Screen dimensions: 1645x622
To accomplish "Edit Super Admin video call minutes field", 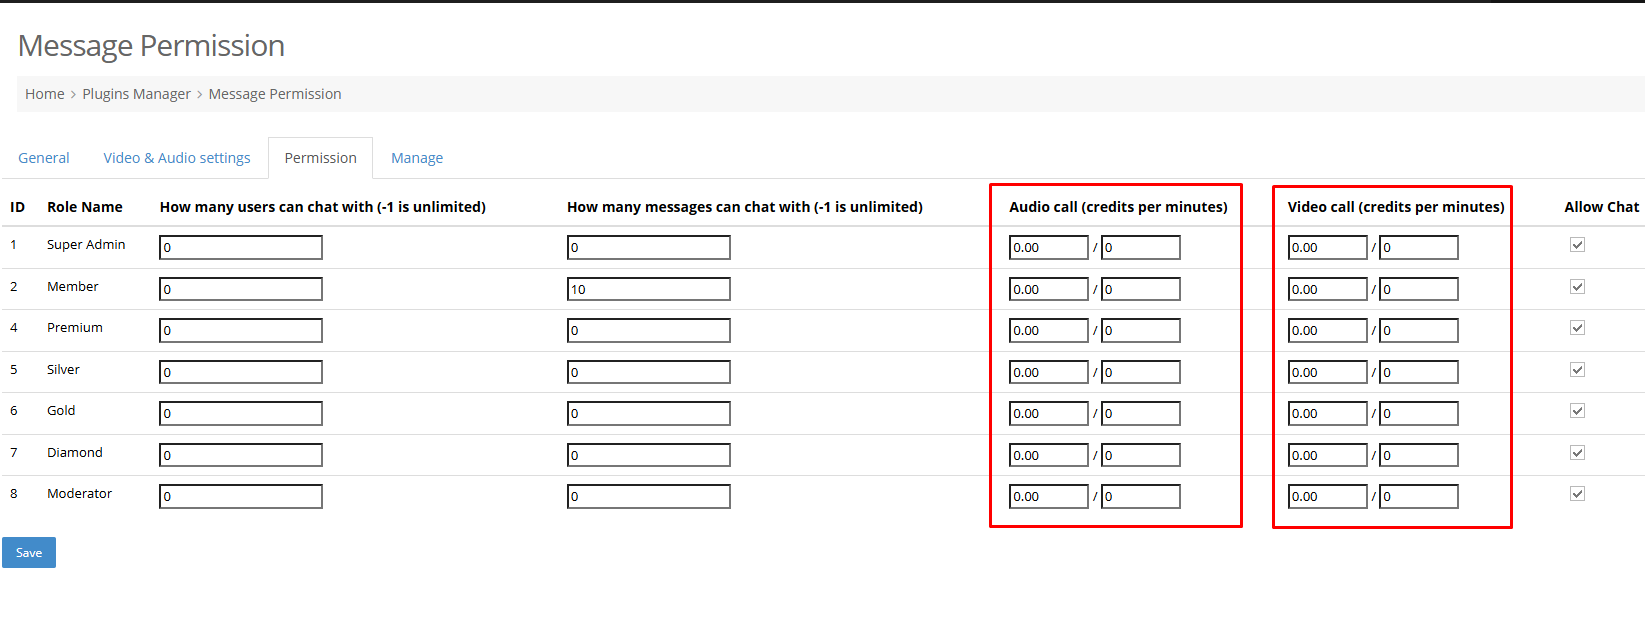I will pos(1419,247).
